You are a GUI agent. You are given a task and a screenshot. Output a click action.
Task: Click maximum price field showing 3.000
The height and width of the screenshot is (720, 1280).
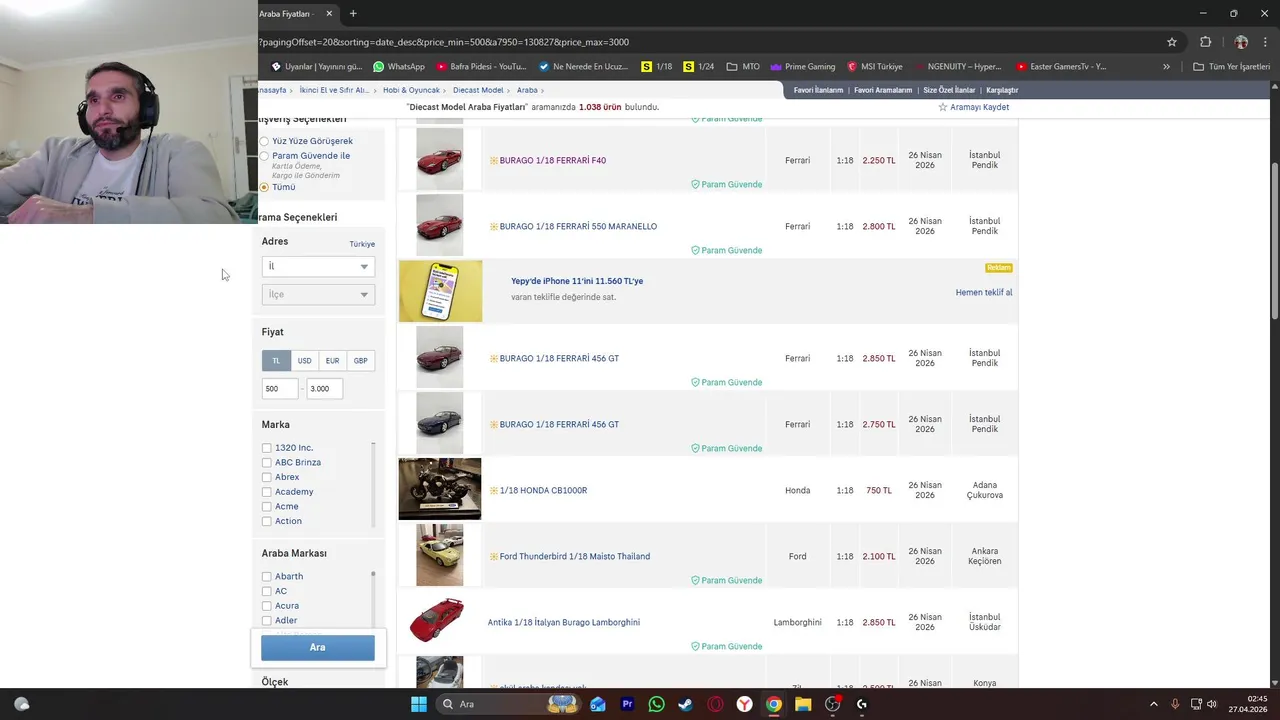tap(324, 388)
